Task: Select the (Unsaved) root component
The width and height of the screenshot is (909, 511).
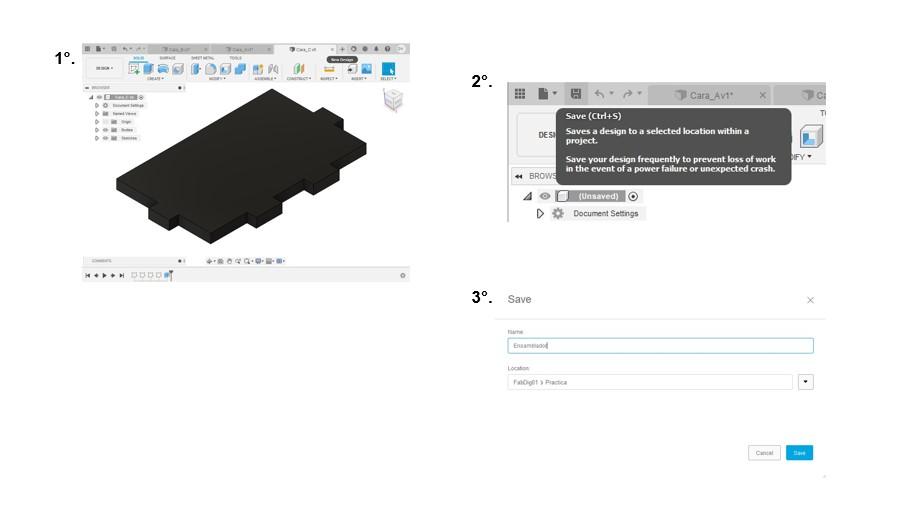Action: 590,197
